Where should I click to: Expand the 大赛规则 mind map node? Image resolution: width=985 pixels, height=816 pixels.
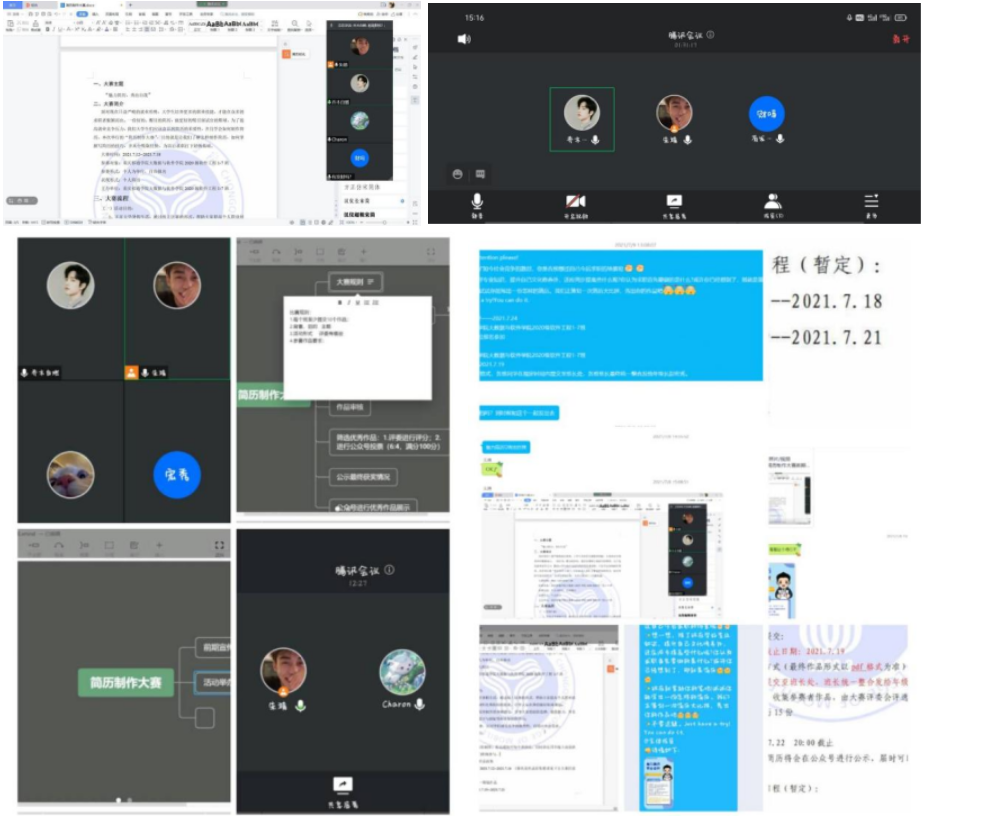point(352,284)
